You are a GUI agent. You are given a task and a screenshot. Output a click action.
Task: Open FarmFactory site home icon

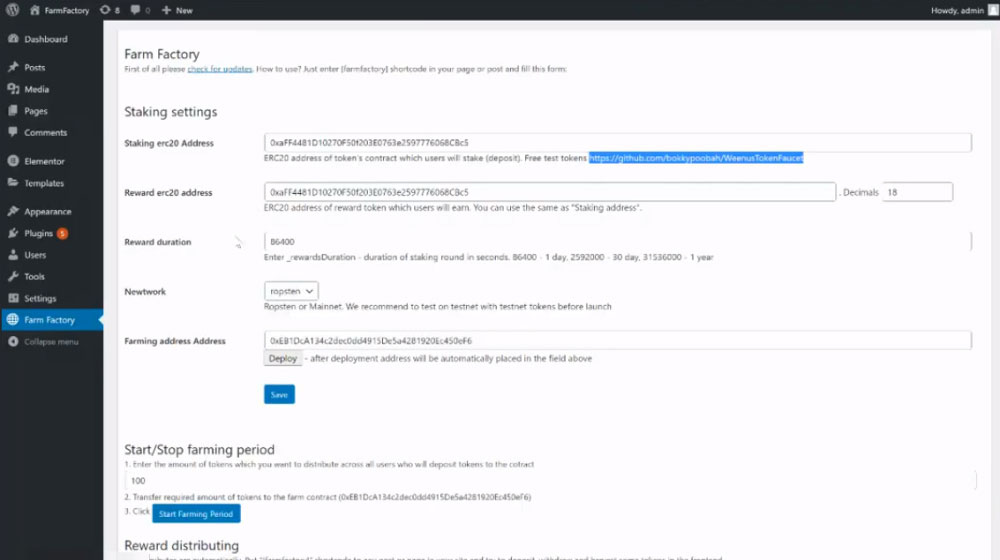click(35, 10)
